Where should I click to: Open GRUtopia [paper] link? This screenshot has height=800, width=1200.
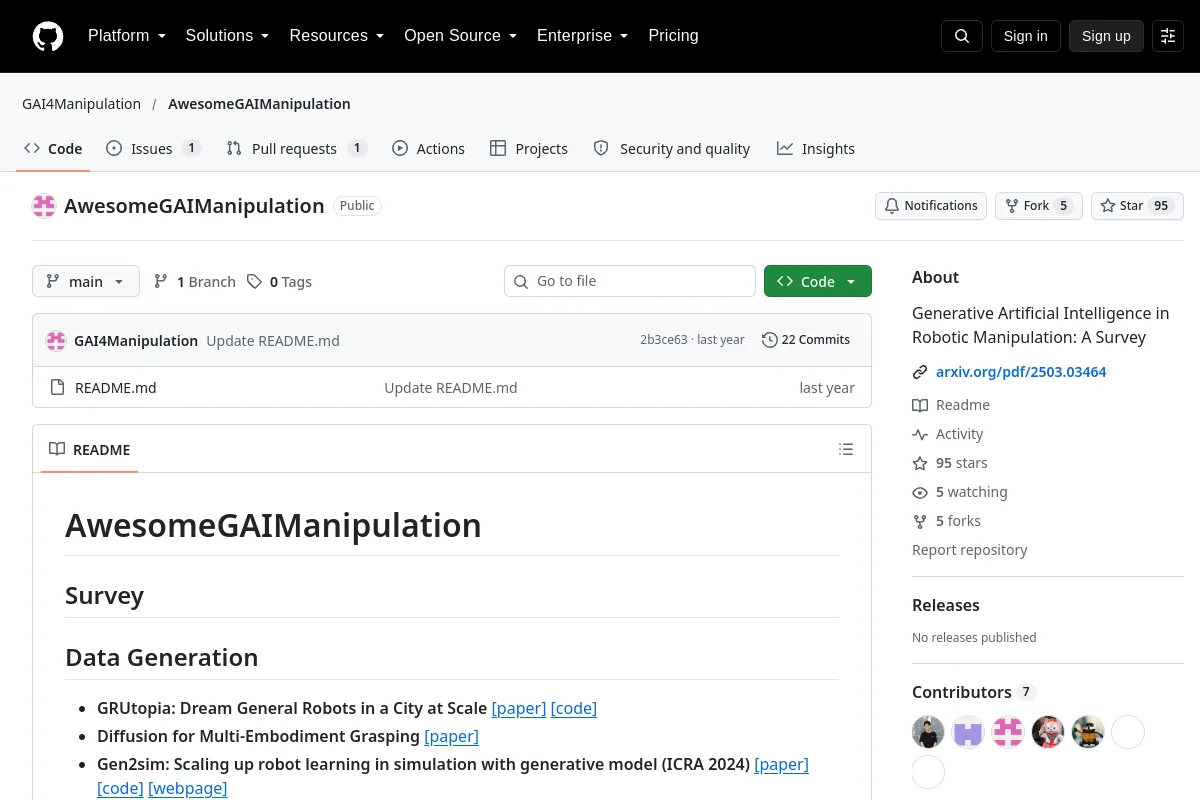coord(519,708)
